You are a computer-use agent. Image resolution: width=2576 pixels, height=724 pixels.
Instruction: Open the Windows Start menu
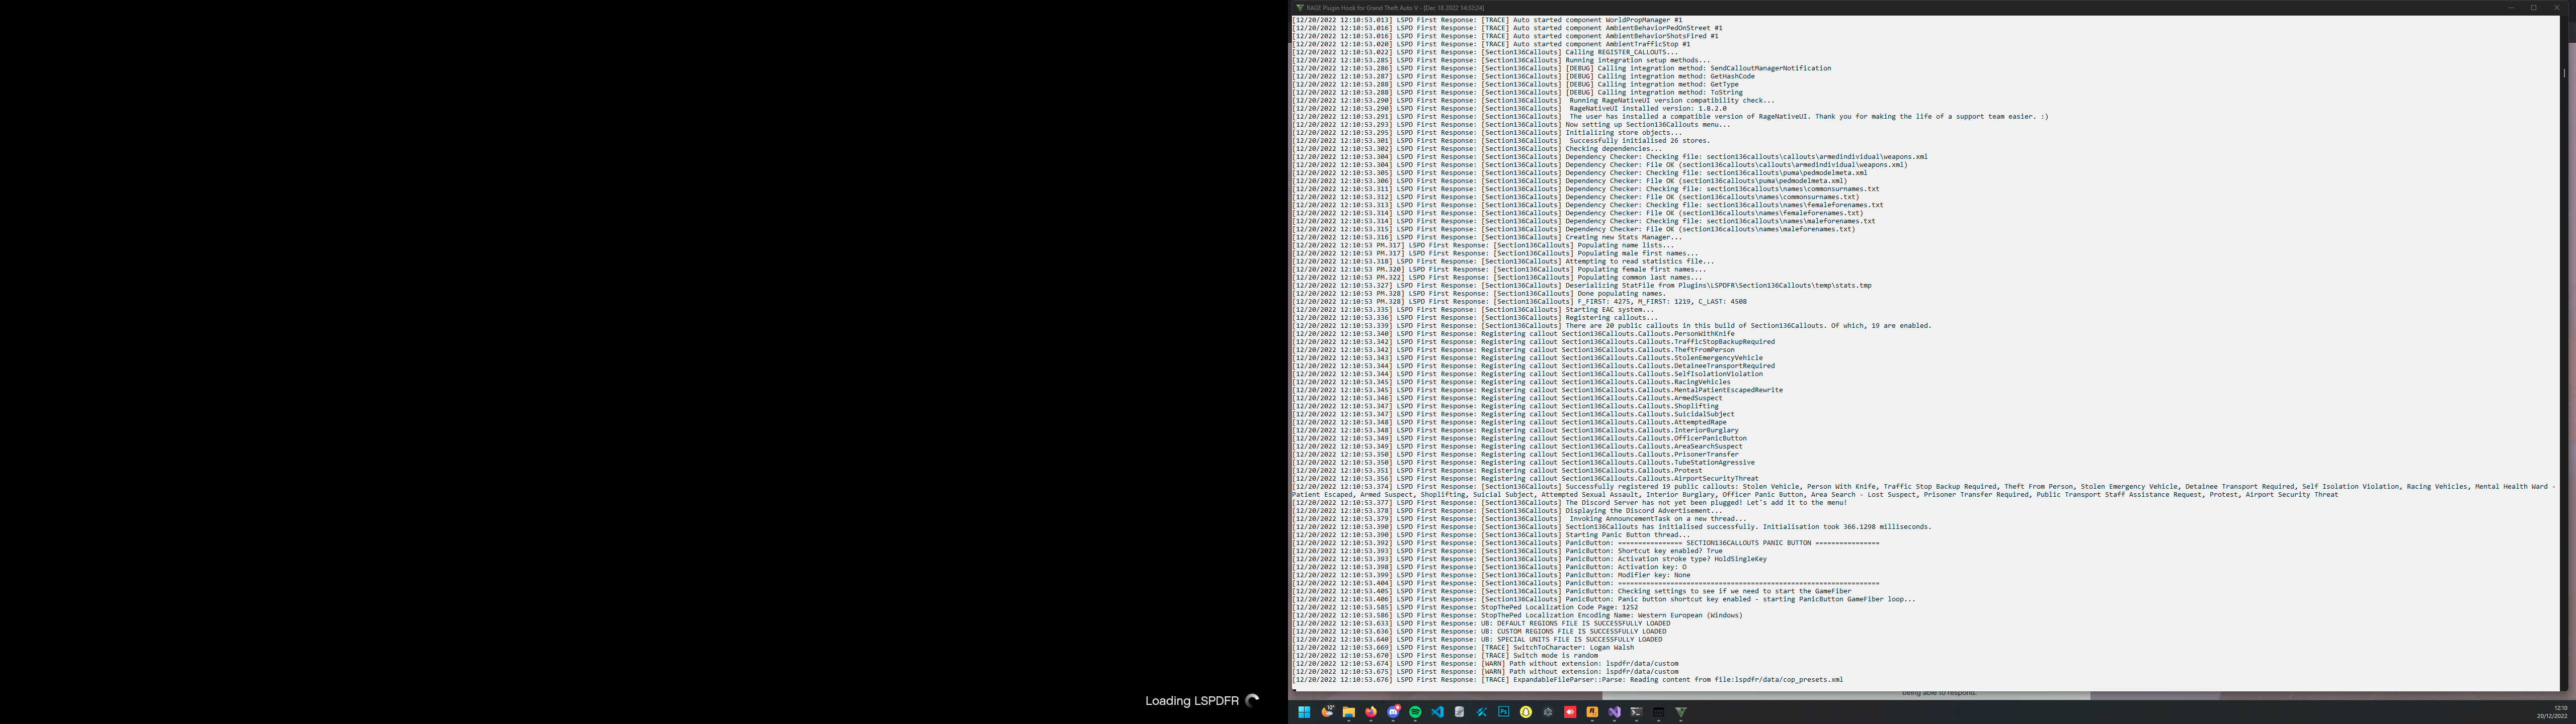(1304, 712)
